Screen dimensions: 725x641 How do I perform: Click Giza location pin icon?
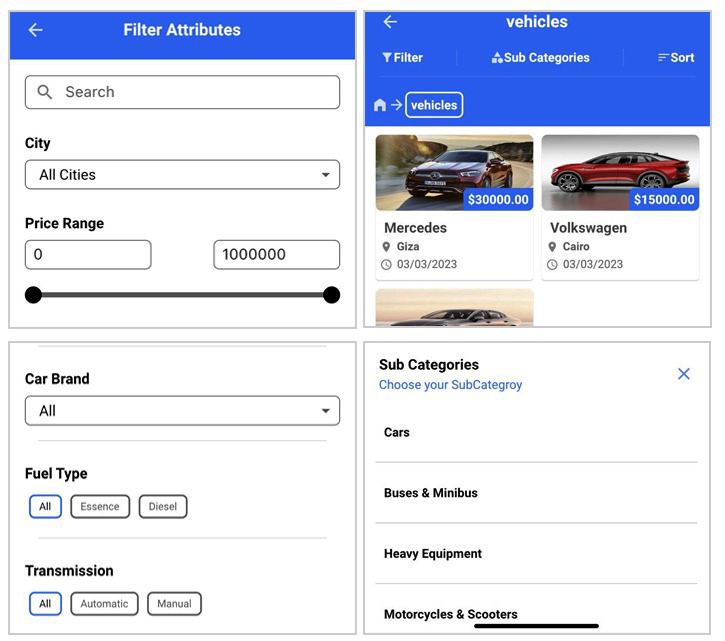[x=387, y=247]
